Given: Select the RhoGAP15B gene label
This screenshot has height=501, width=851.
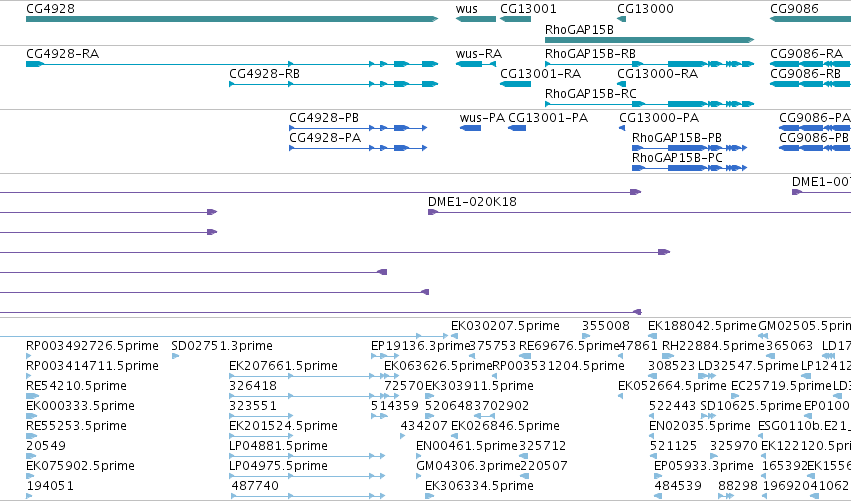Looking at the screenshot, I should click(579, 29).
